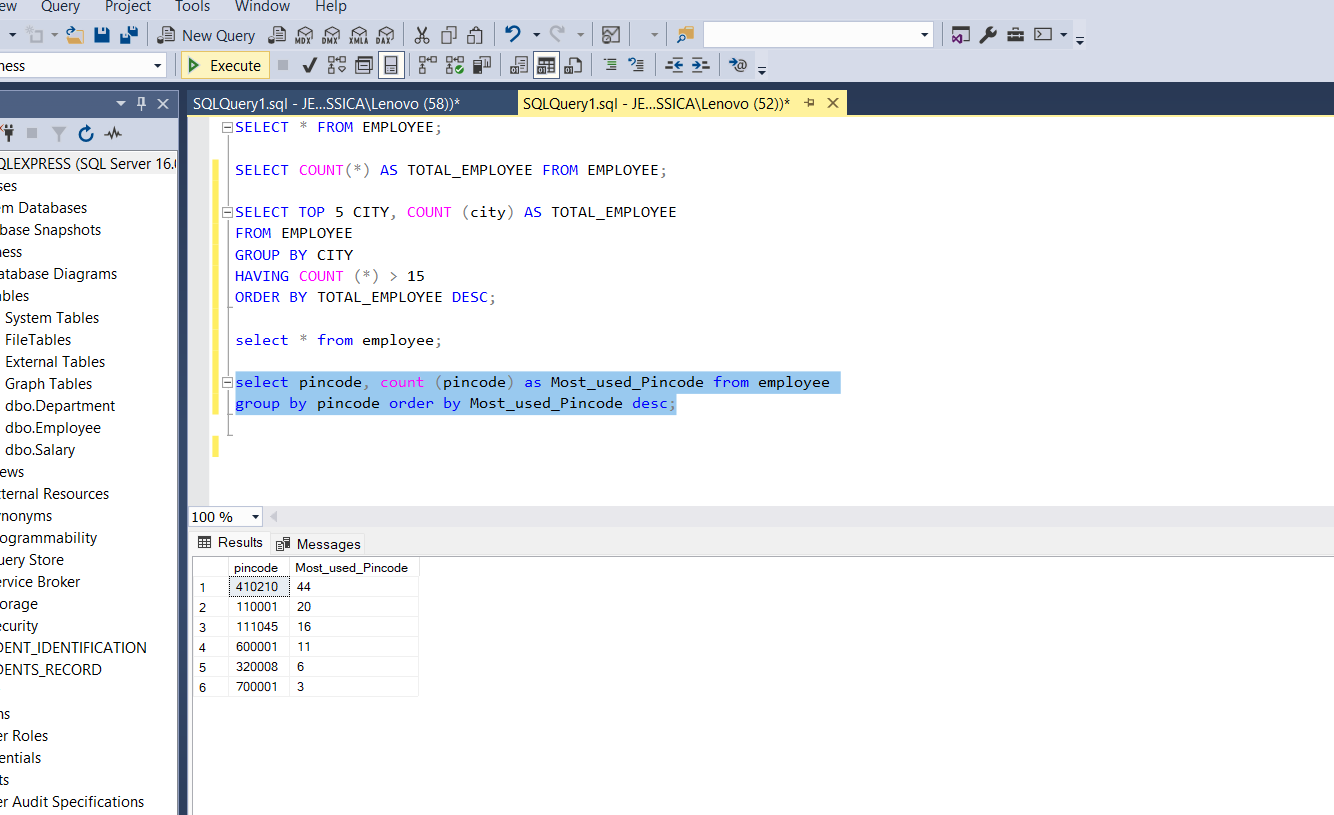Open the undo history dropdown arrow

click(535, 34)
